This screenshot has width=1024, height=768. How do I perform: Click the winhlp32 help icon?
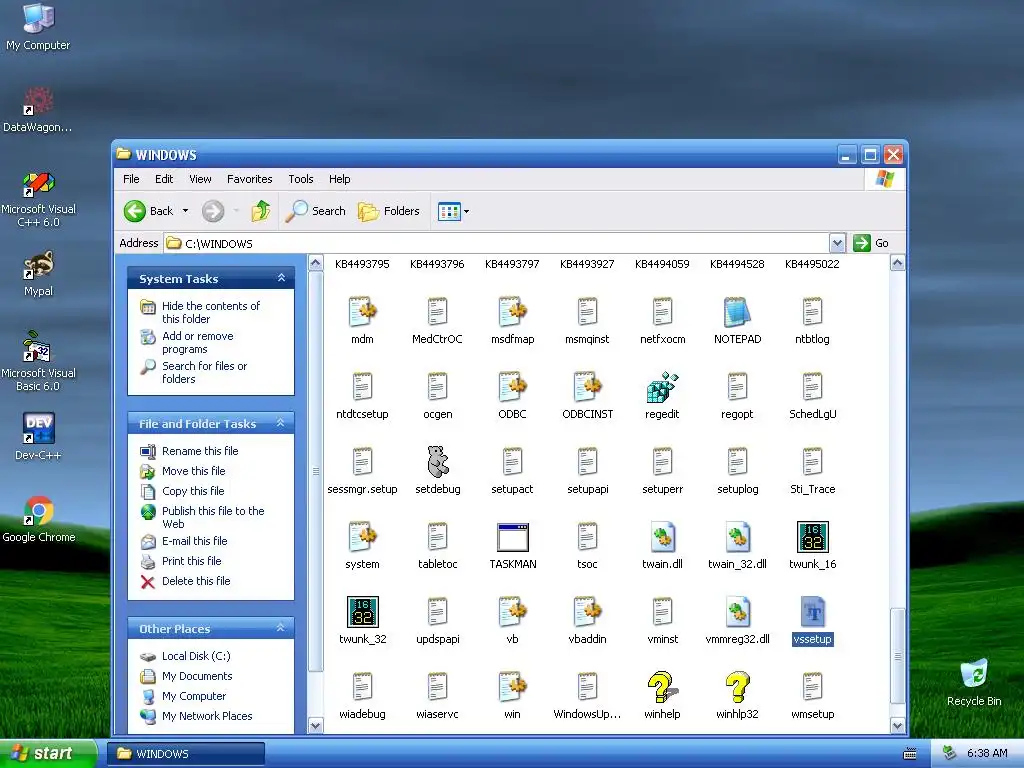click(x=737, y=687)
